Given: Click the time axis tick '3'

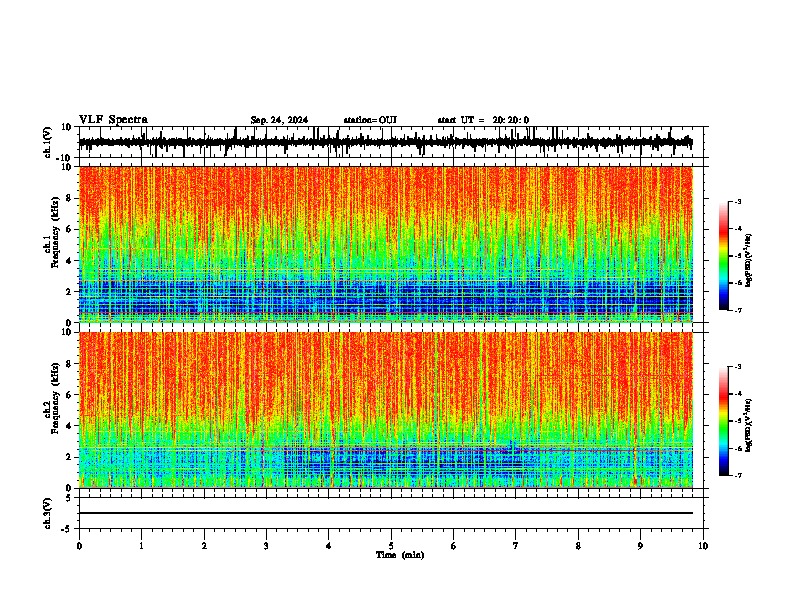Looking at the screenshot, I should click(x=266, y=546).
